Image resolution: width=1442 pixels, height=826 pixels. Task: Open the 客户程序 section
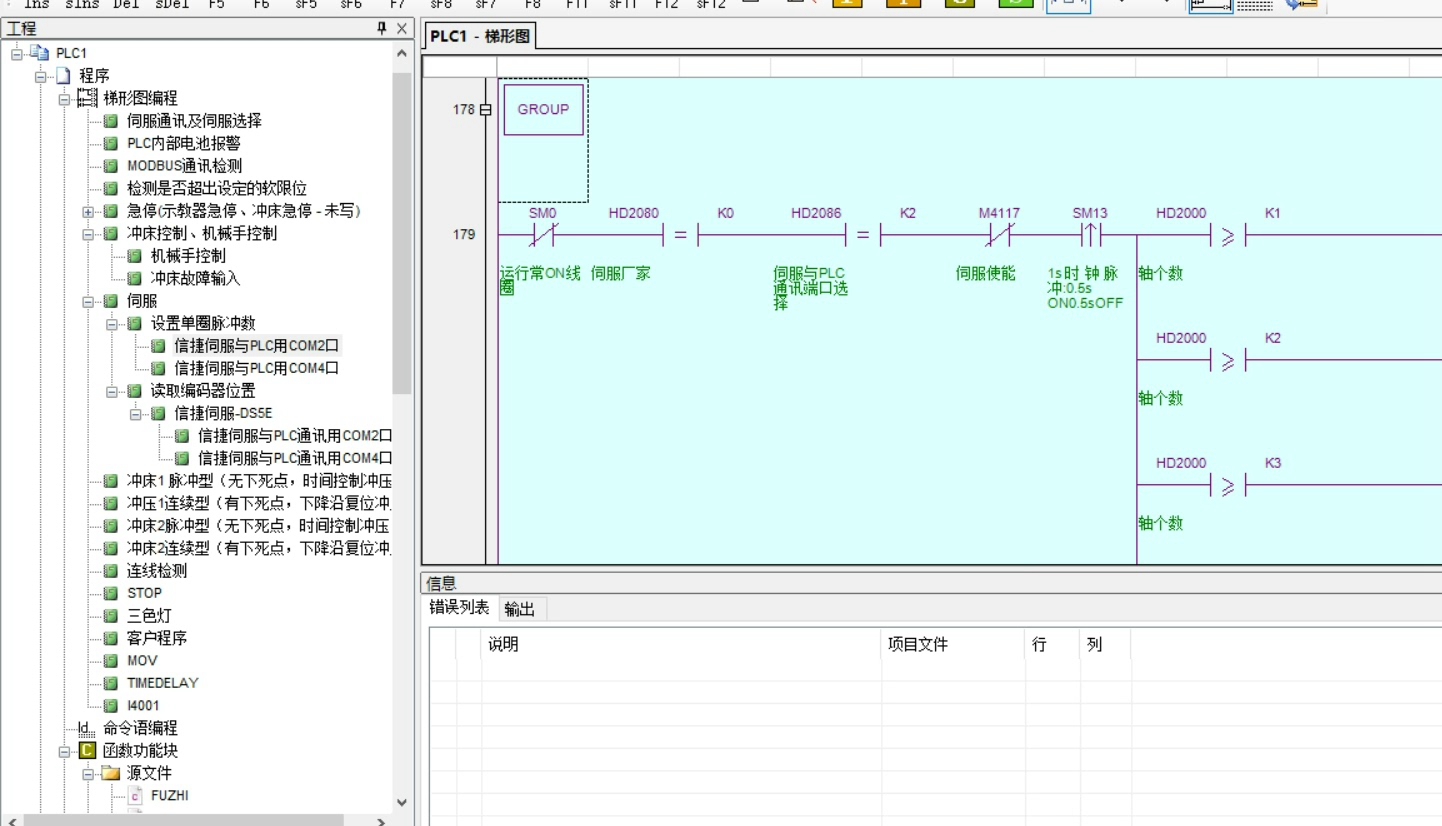(x=157, y=638)
